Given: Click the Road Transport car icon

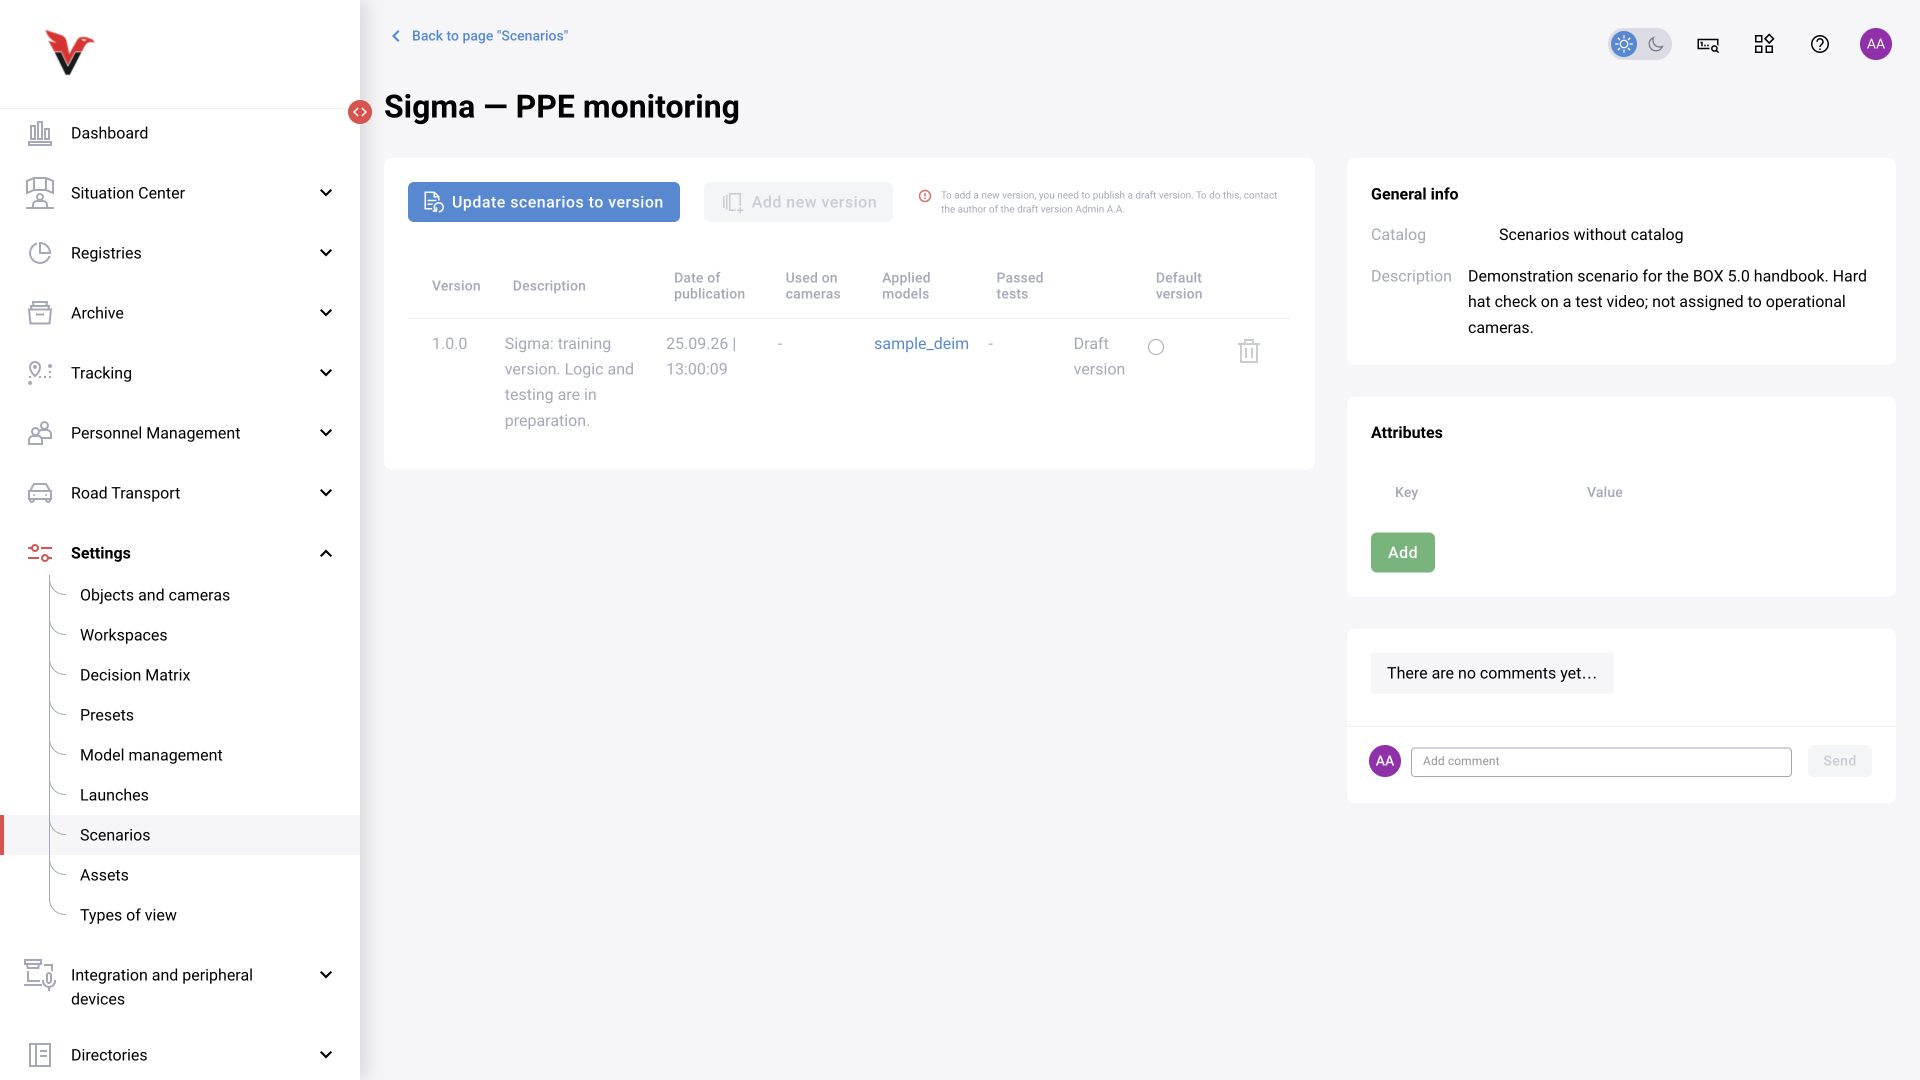Looking at the screenshot, I should coord(40,493).
